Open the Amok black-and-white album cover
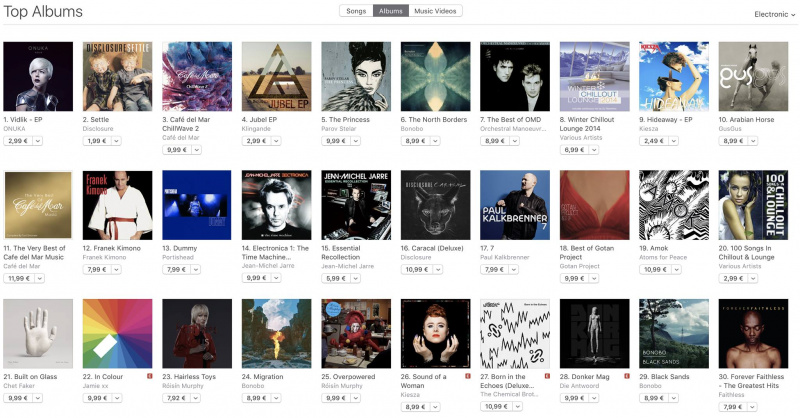800x418 pixels. 674,205
